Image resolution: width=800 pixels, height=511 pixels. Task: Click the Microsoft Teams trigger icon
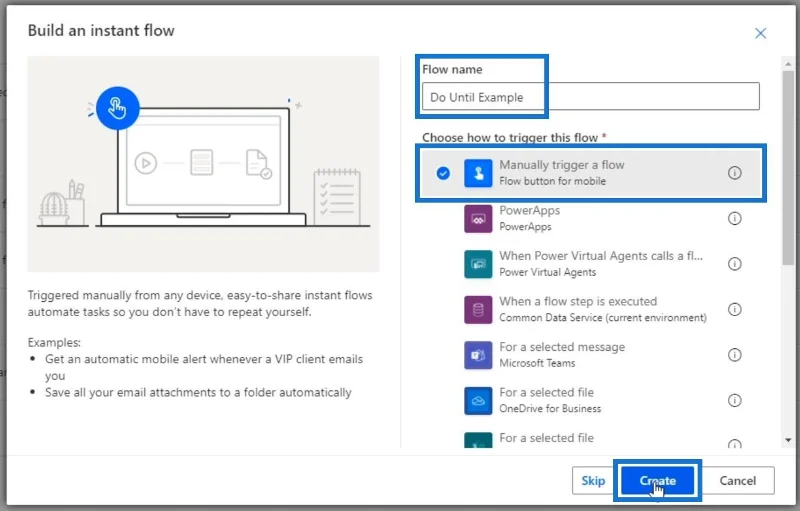[x=478, y=355]
